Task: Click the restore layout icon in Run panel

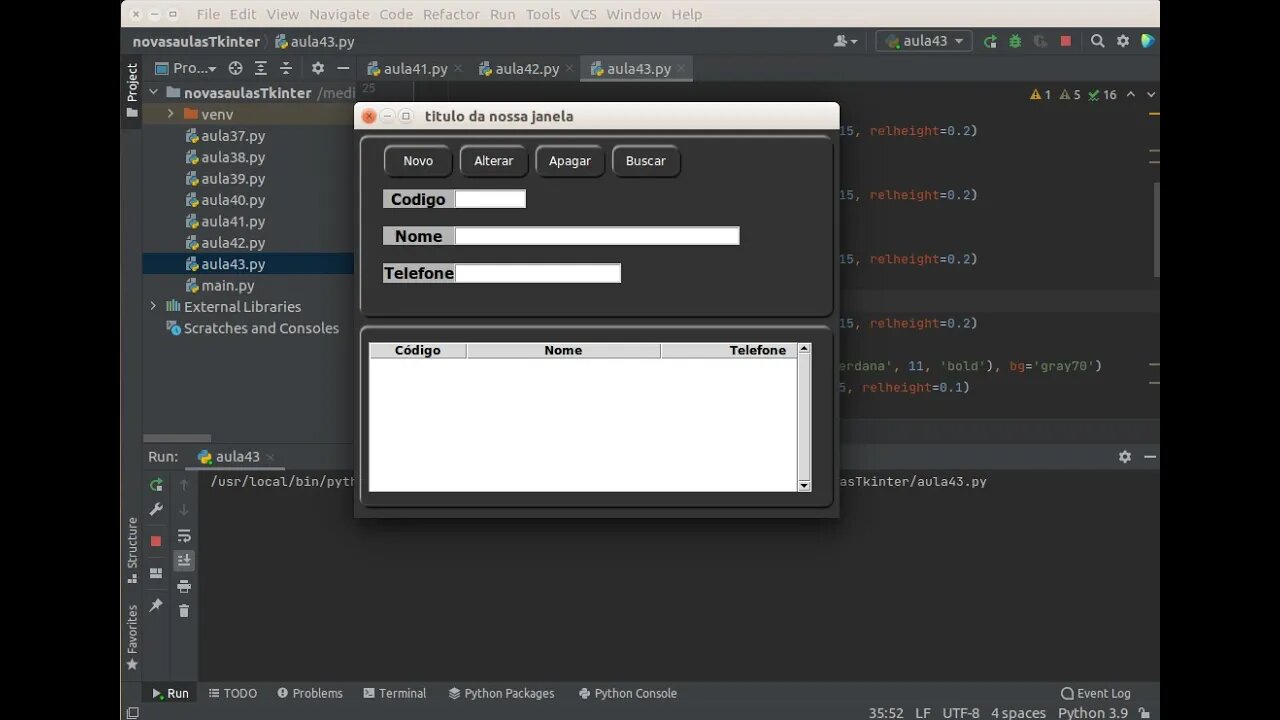Action: click(156, 573)
